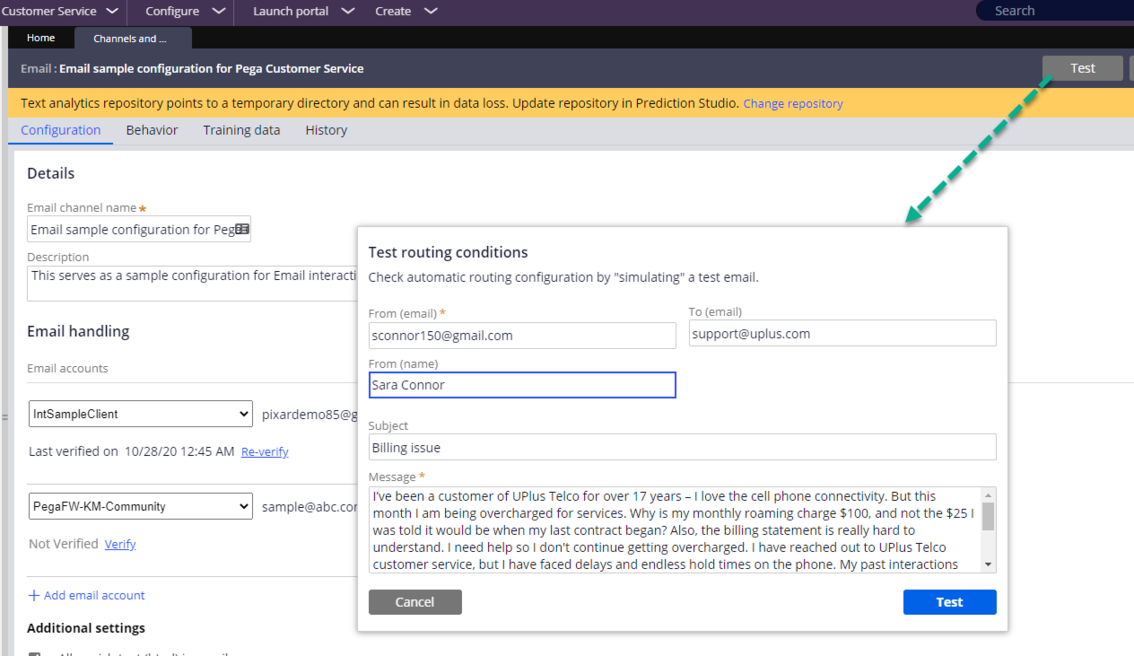Click the Details heading
Screen dimensions: 1134x656
[x=51, y=174]
